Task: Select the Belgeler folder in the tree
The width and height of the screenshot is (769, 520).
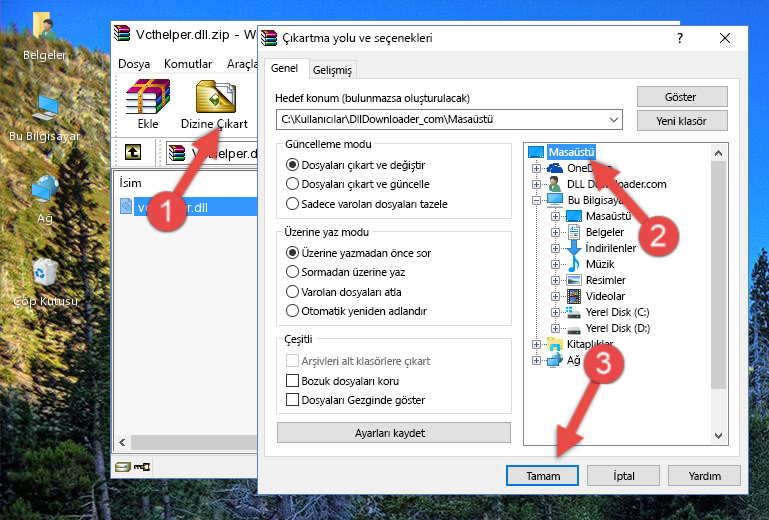Action: point(605,232)
